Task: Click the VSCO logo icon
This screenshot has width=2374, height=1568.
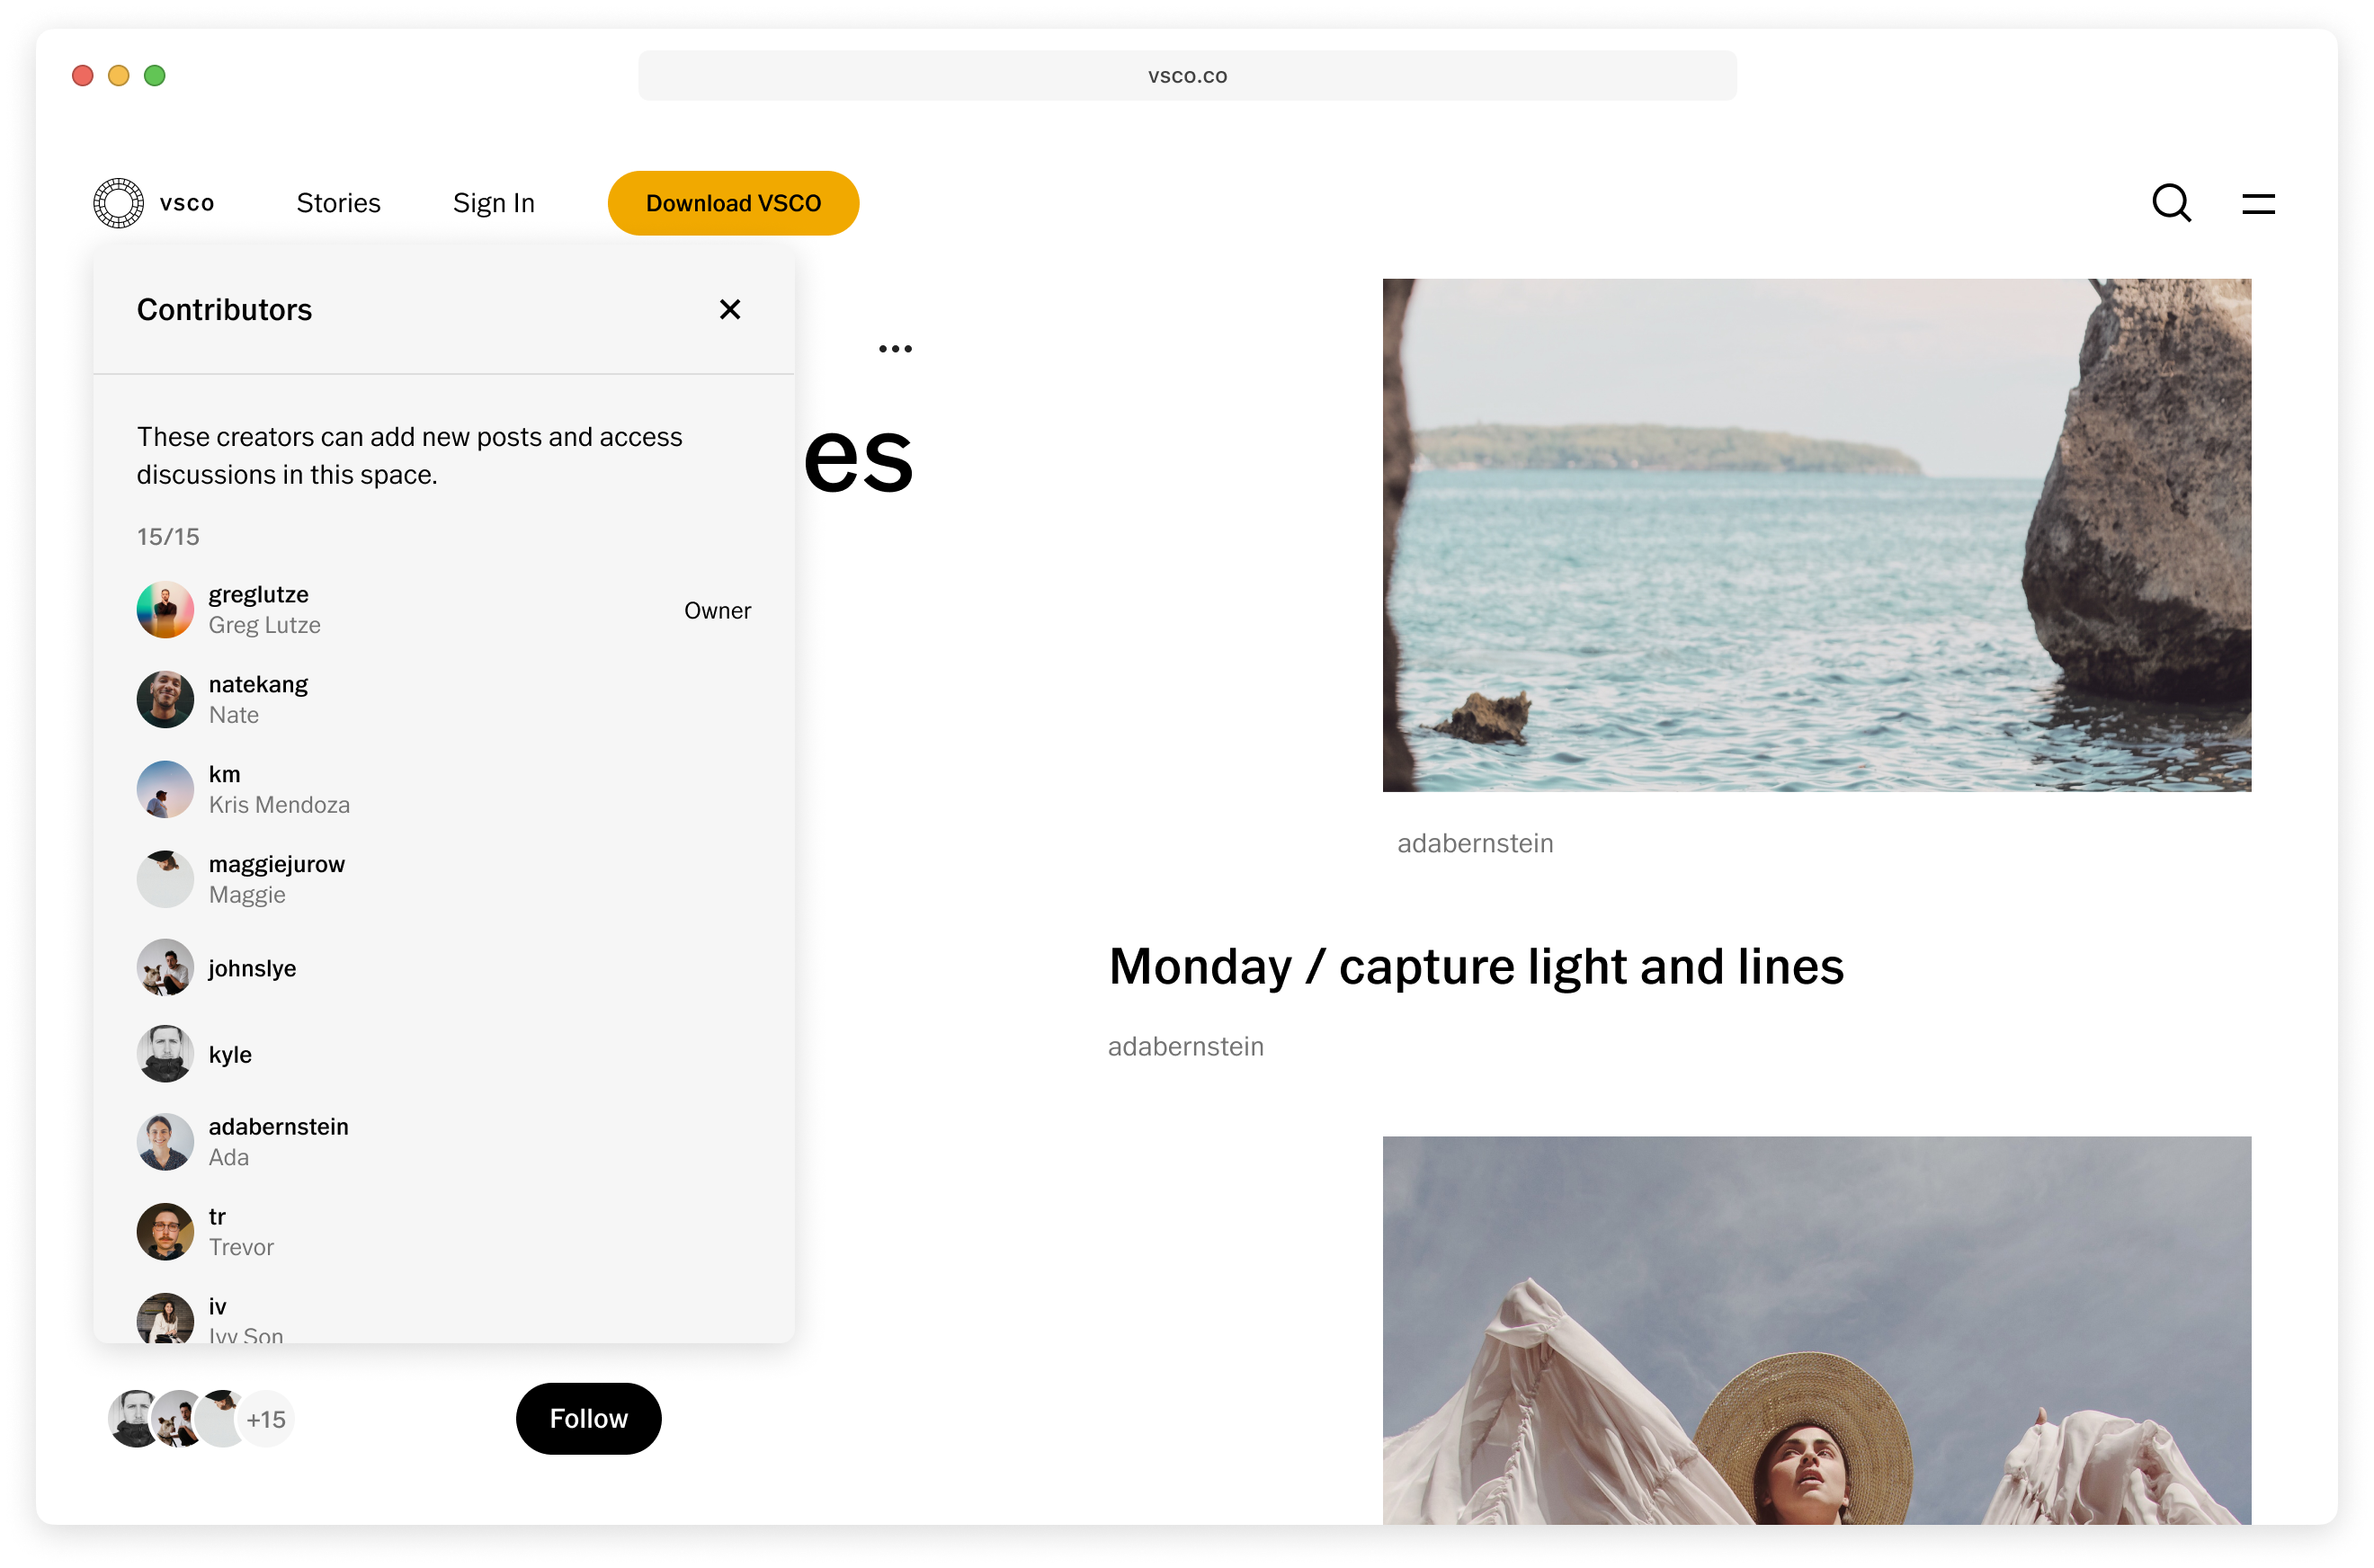Action: pyautogui.click(x=119, y=201)
